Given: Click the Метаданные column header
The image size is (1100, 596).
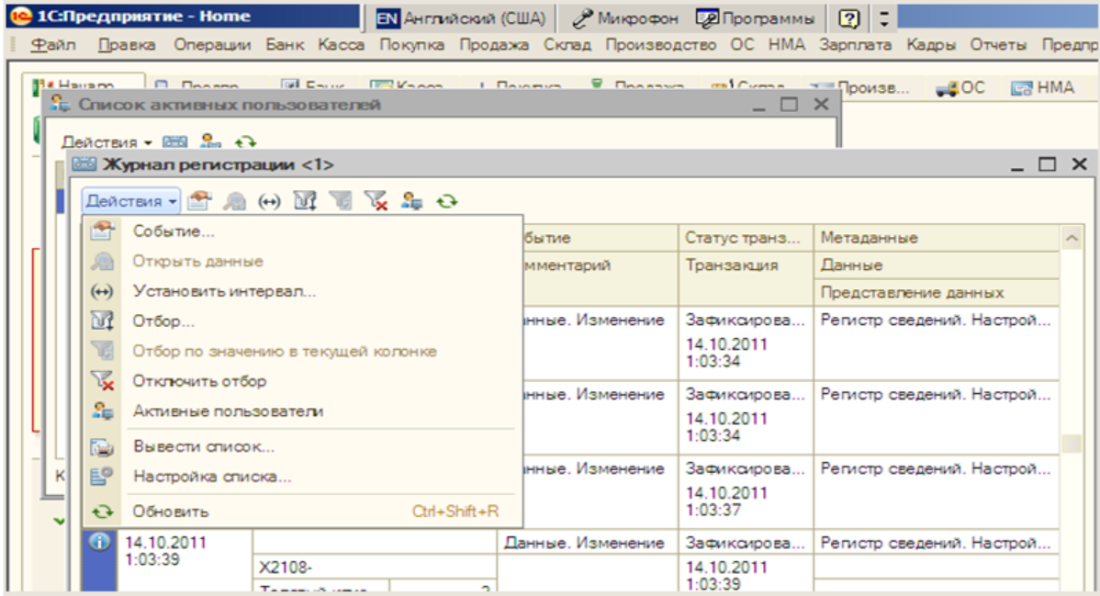Looking at the screenshot, I should click(936, 238).
